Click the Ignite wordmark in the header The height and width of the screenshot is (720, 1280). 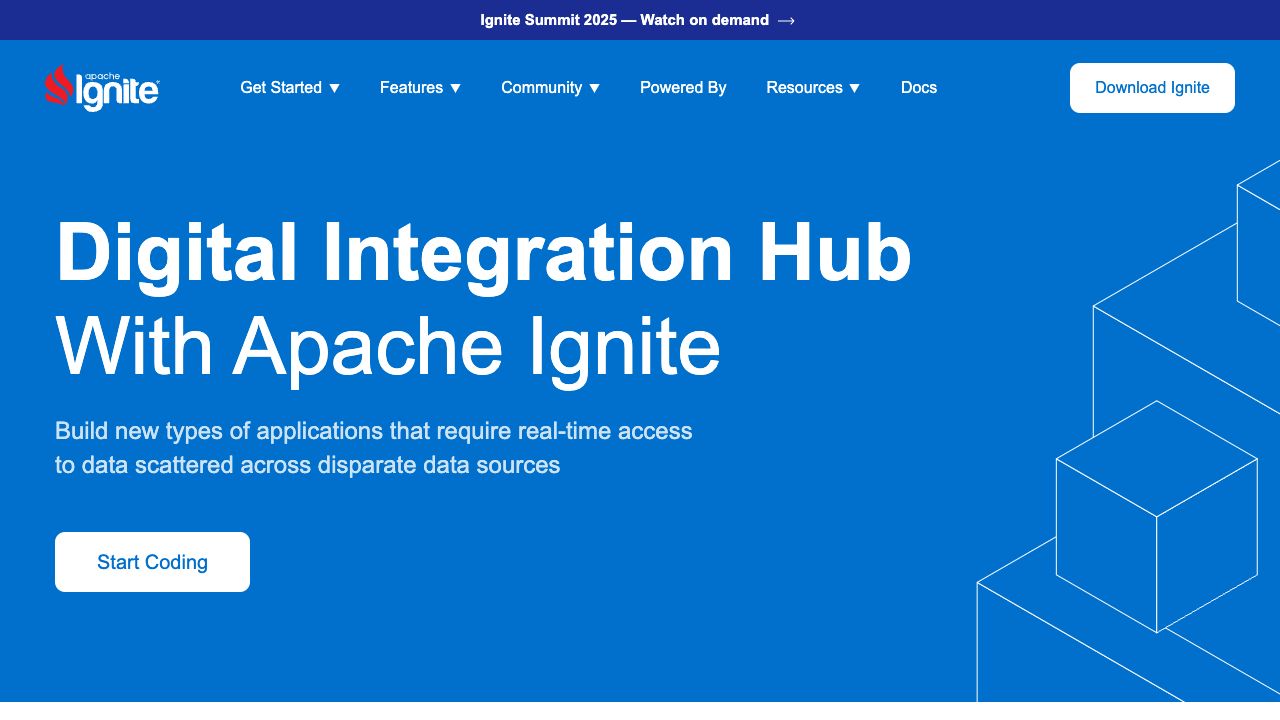pyautogui.click(x=118, y=92)
